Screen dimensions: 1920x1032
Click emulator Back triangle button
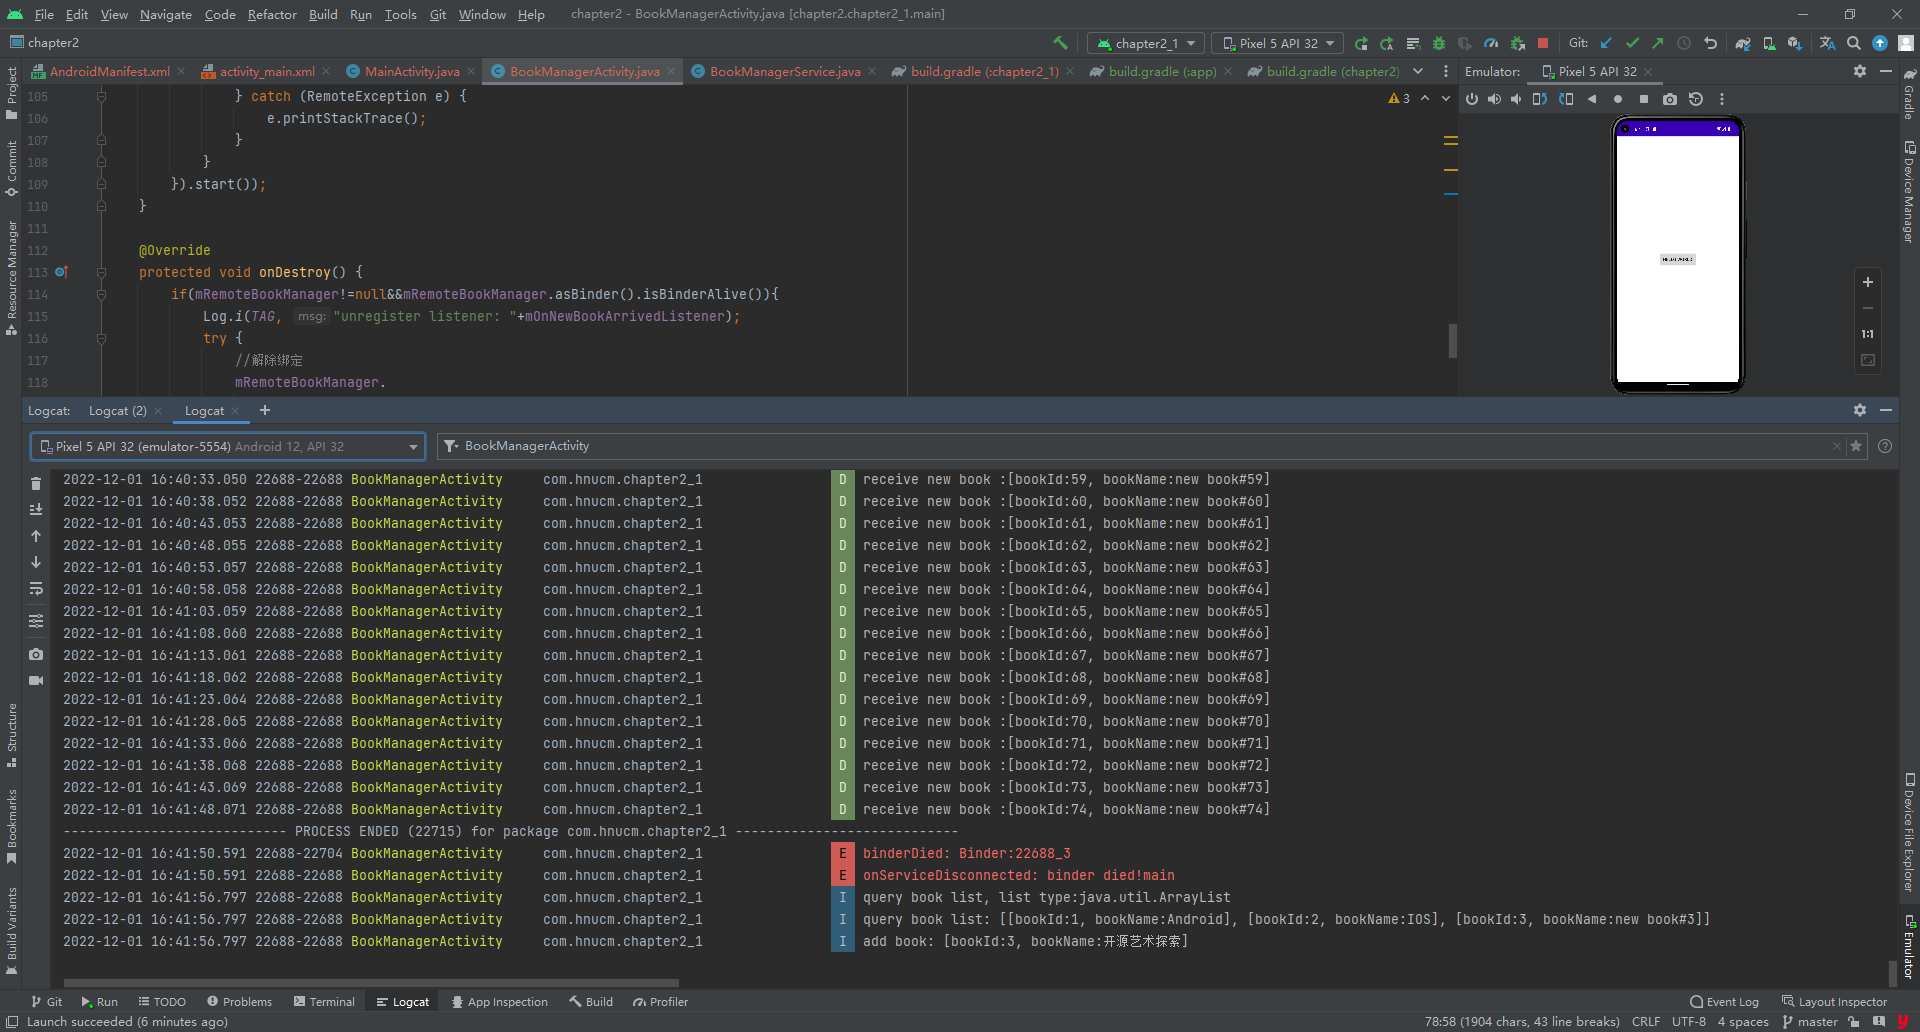coord(1592,99)
